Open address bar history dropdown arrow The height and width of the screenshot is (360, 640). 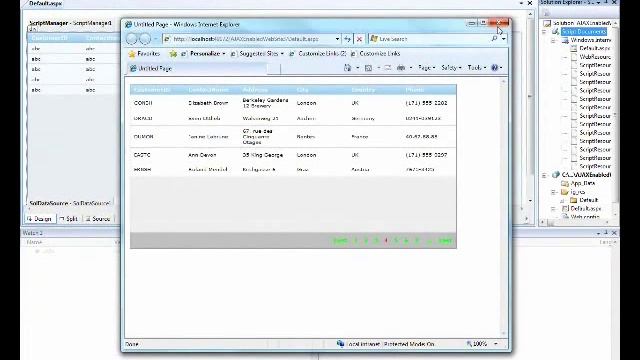[337, 39]
